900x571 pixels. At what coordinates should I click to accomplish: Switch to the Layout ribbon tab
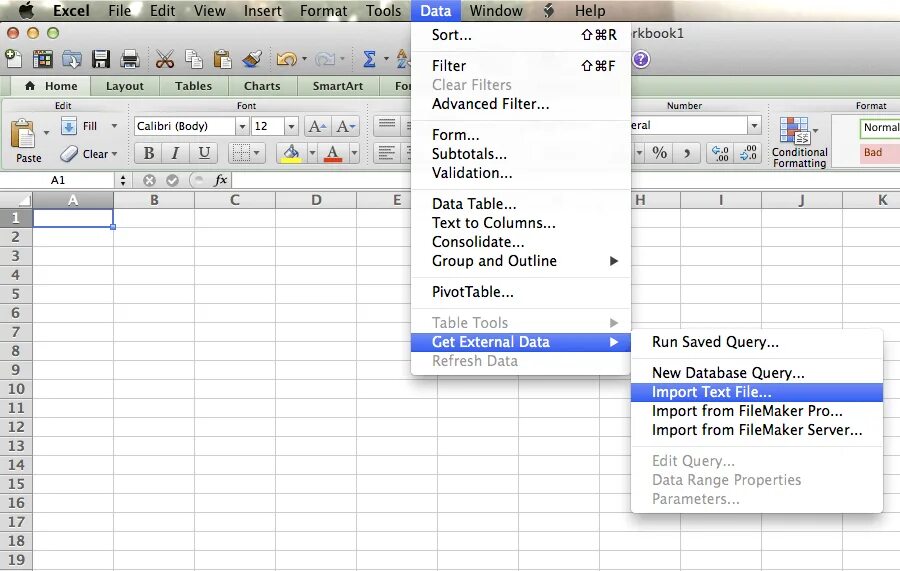125,86
